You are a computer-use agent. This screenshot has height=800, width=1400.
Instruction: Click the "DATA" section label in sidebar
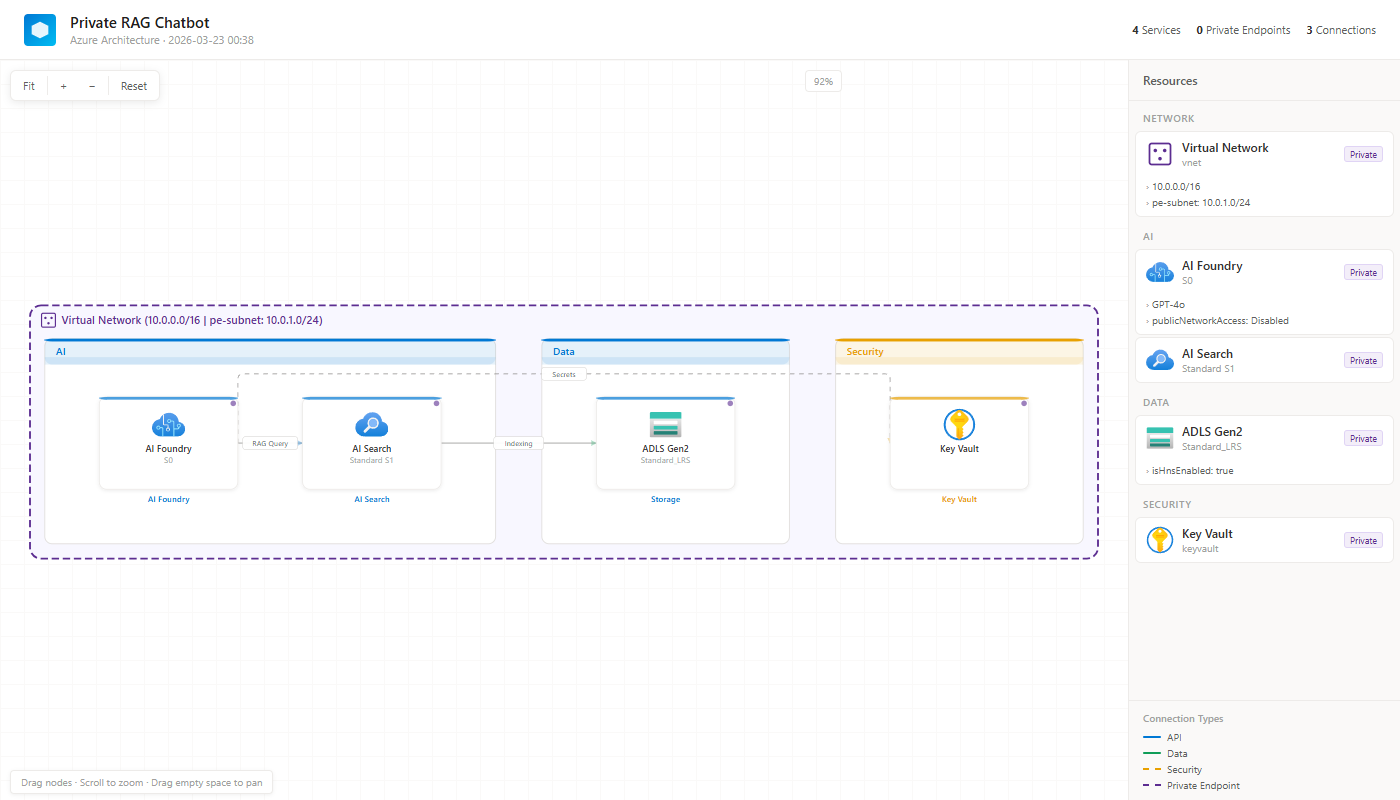click(x=1157, y=403)
